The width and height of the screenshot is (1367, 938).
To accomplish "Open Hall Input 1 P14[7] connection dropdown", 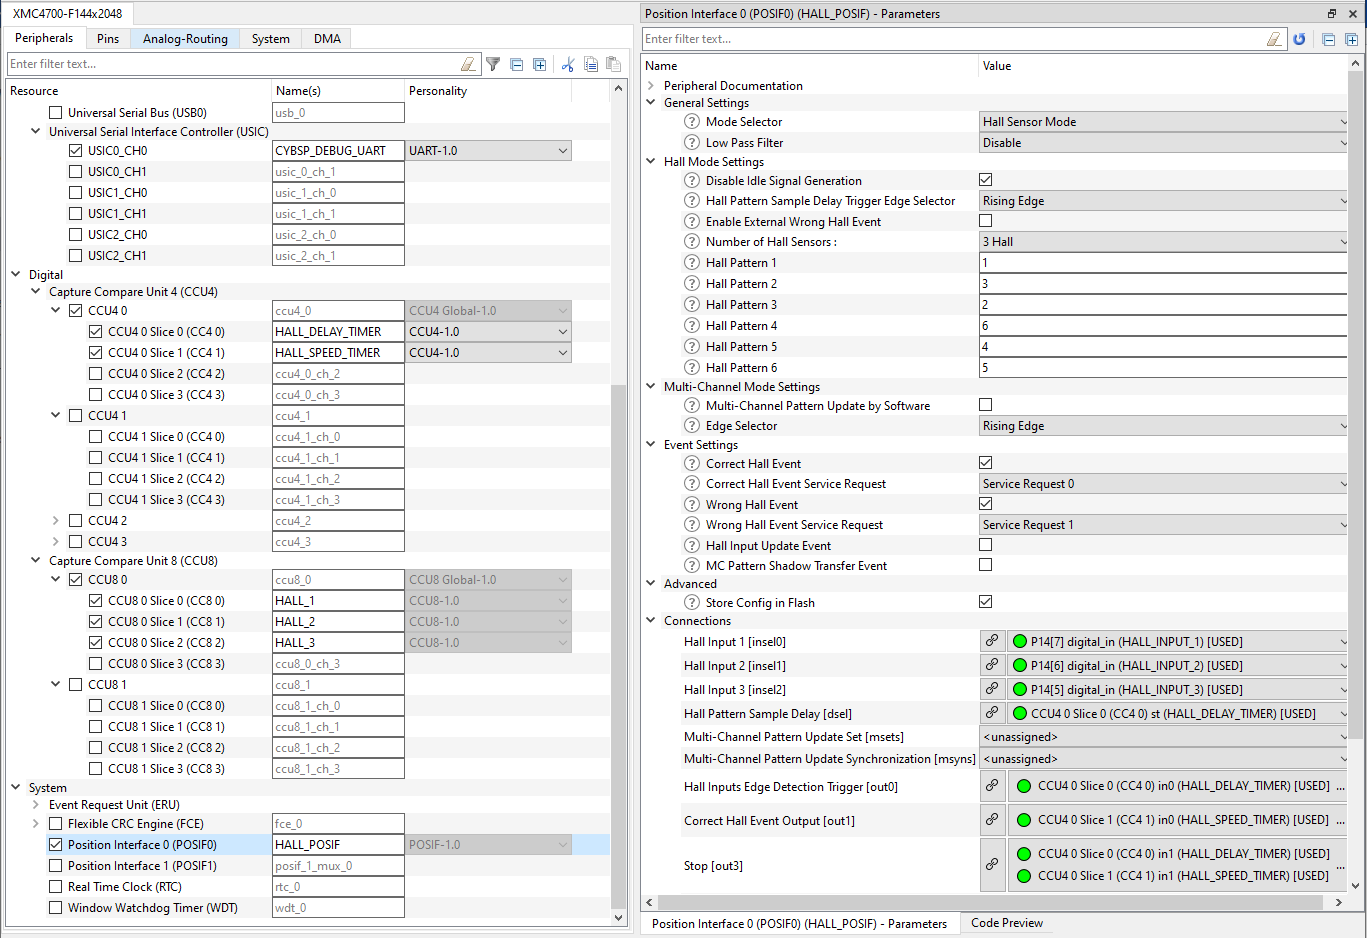I will 1179,641.
